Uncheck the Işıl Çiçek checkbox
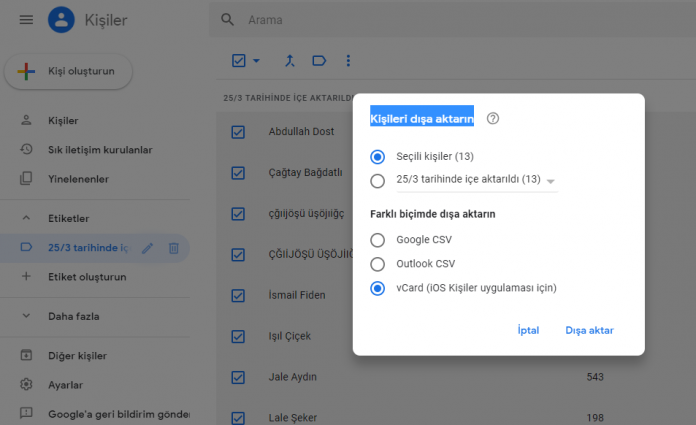This screenshot has width=696, height=425. (x=238, y=336)
